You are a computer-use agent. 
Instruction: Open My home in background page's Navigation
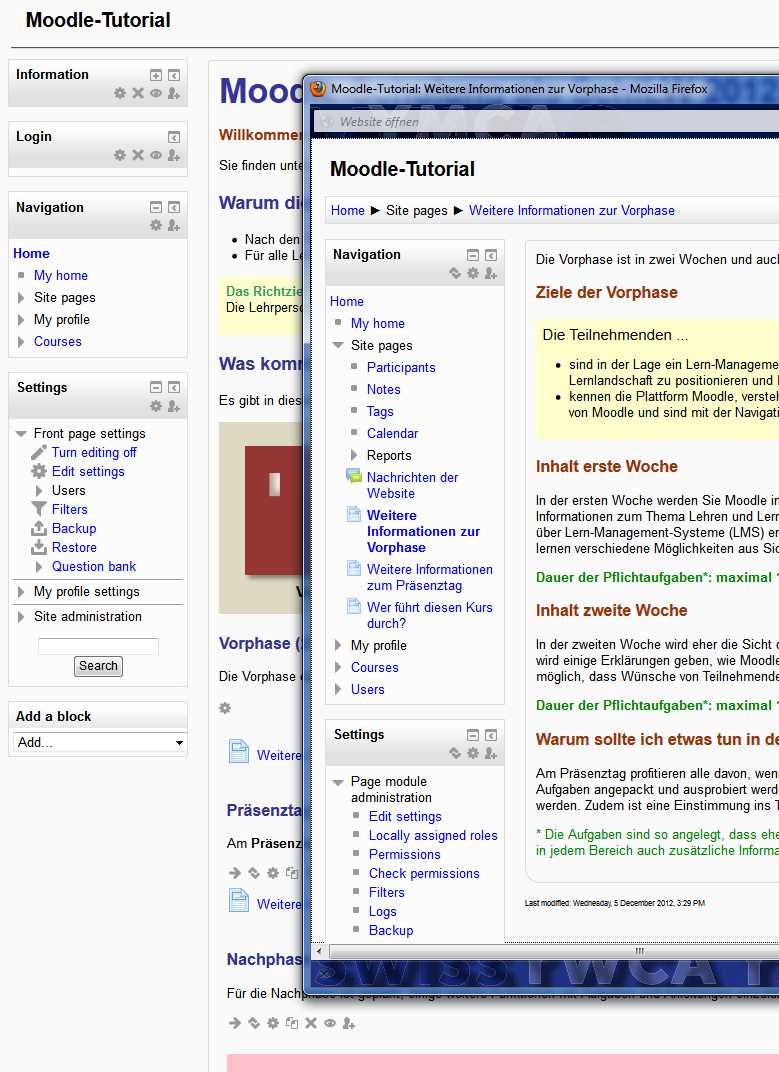(x=61, y=276)
